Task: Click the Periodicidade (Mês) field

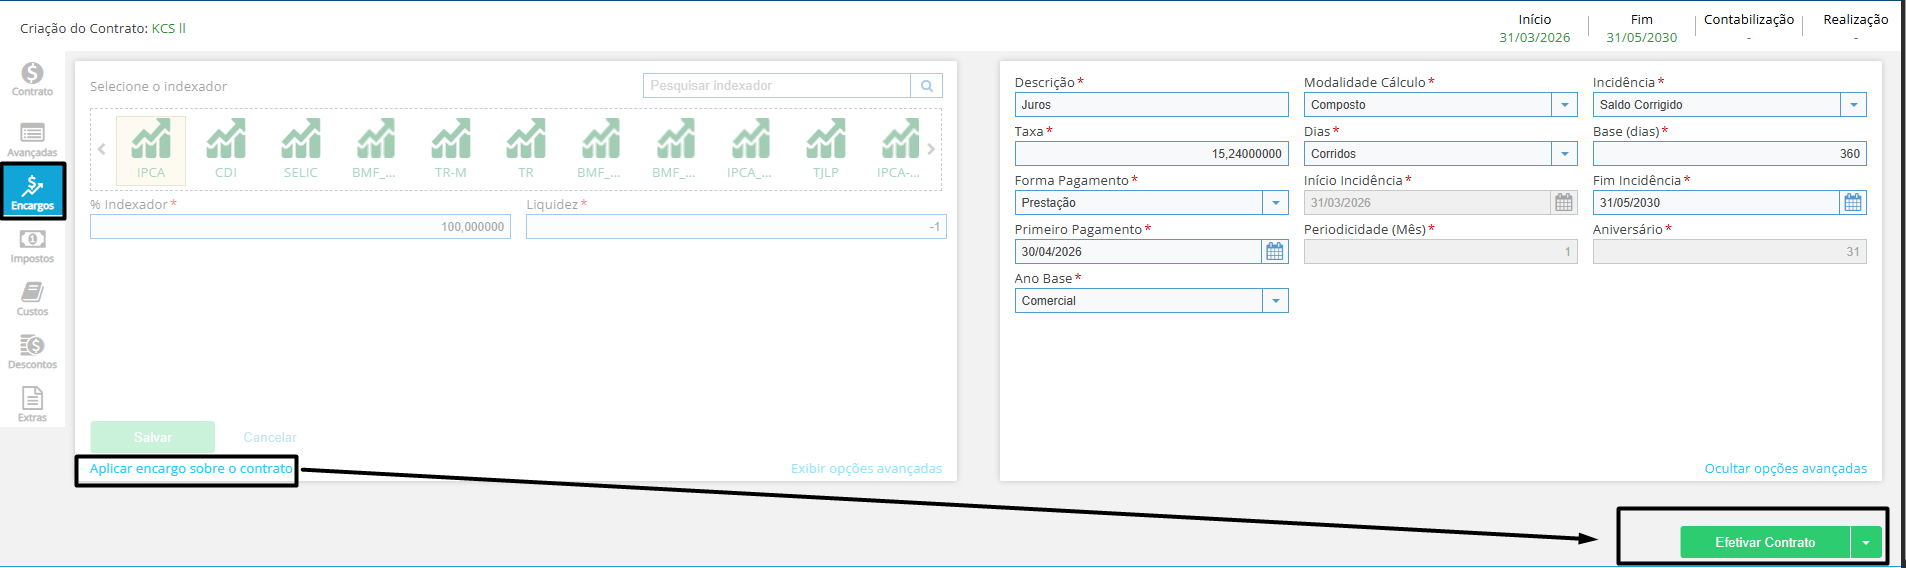Action: 1441,252
